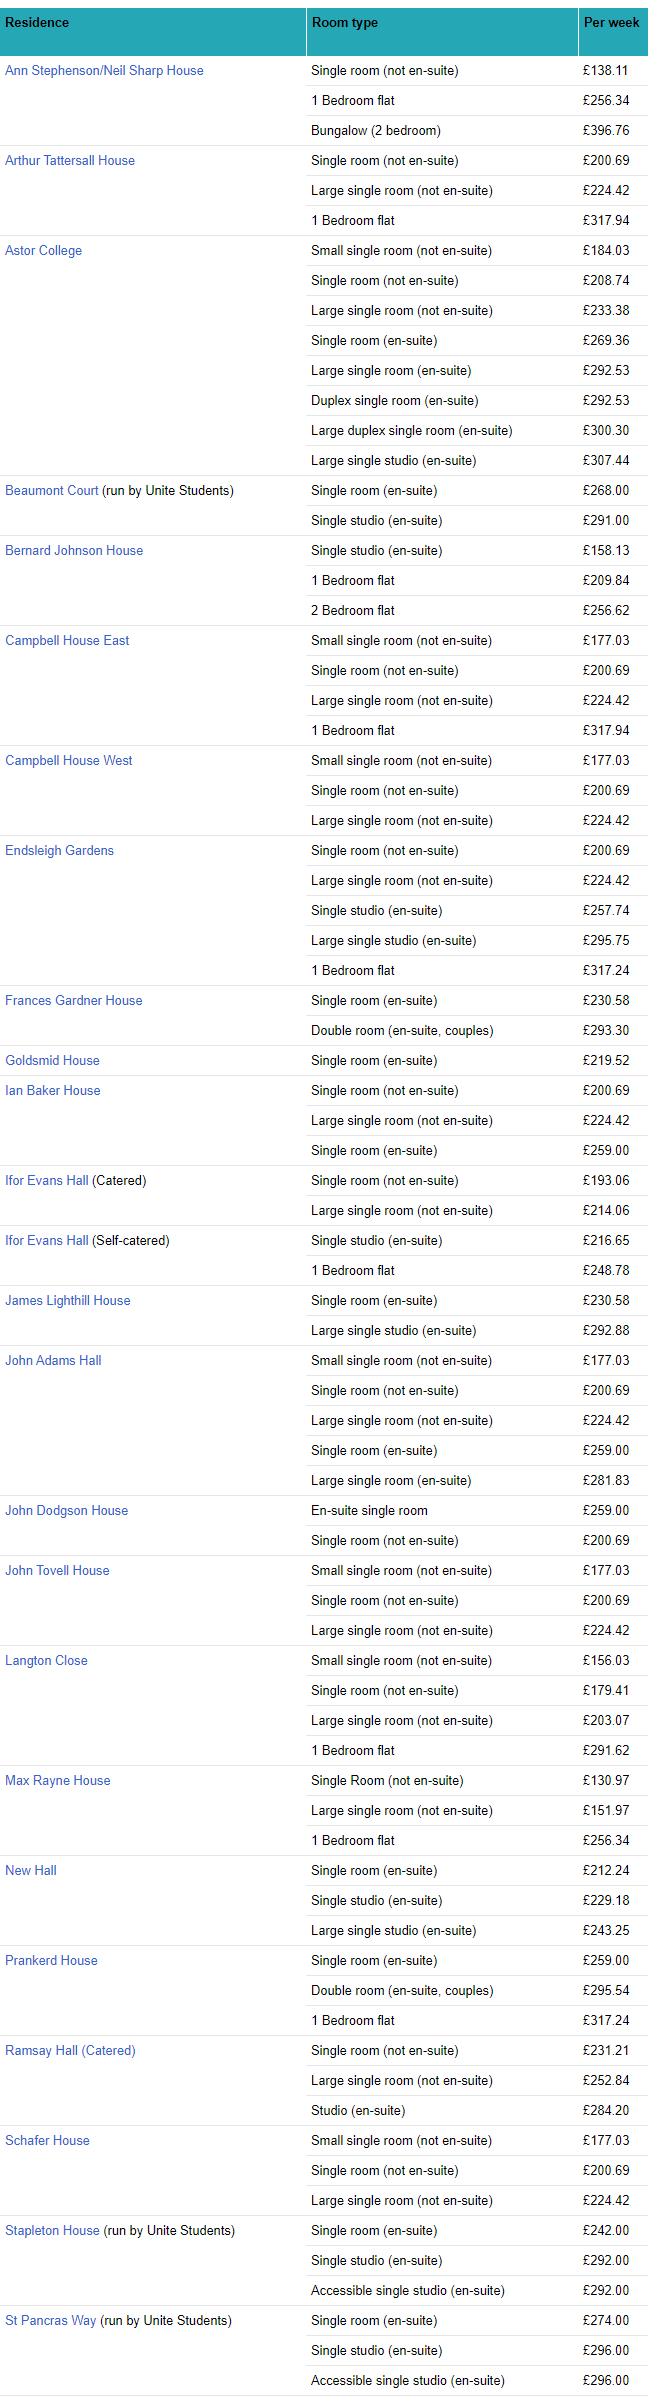Click the Arthur Tattersall House link
Image resolution: width=648 pixels, height=2401 pixels.
tap(70, 161)
